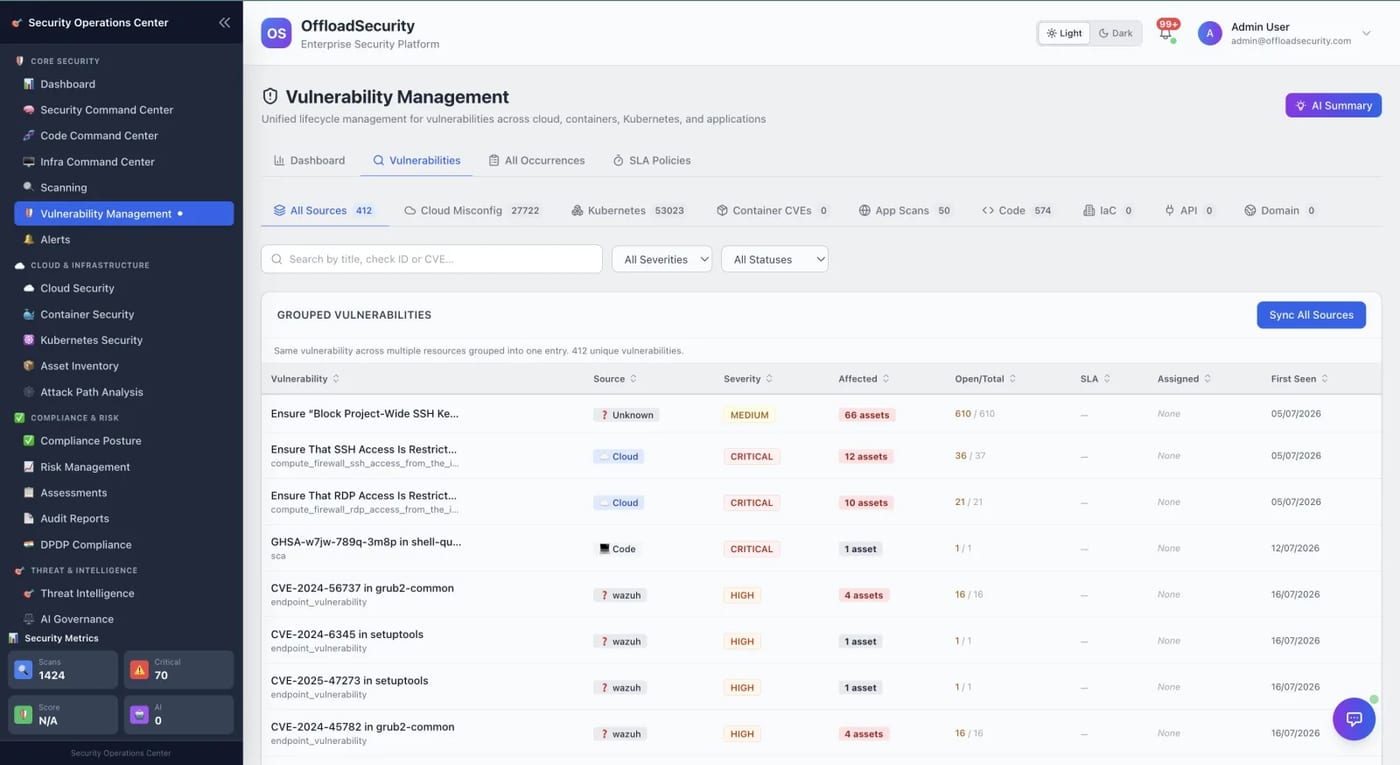The image size is (1400, 765).
Task: Click the Critical metric warning card
Action: (179, 669)
